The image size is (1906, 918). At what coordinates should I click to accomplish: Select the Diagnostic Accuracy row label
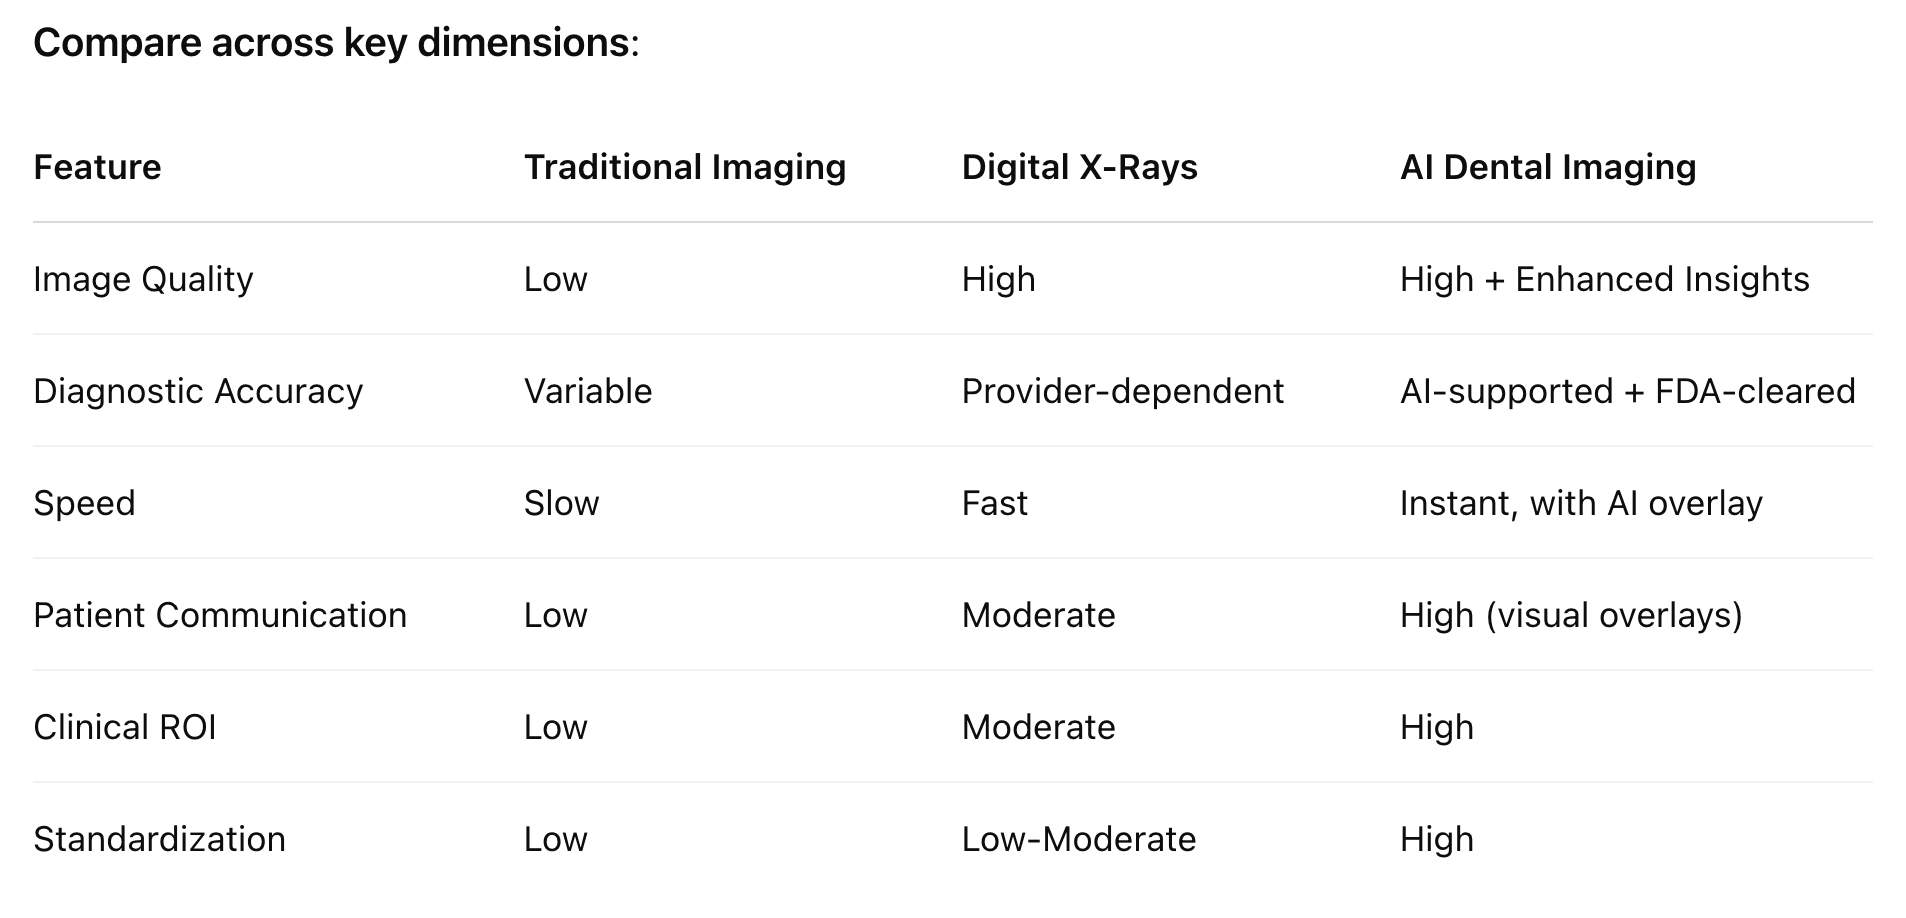198,391
